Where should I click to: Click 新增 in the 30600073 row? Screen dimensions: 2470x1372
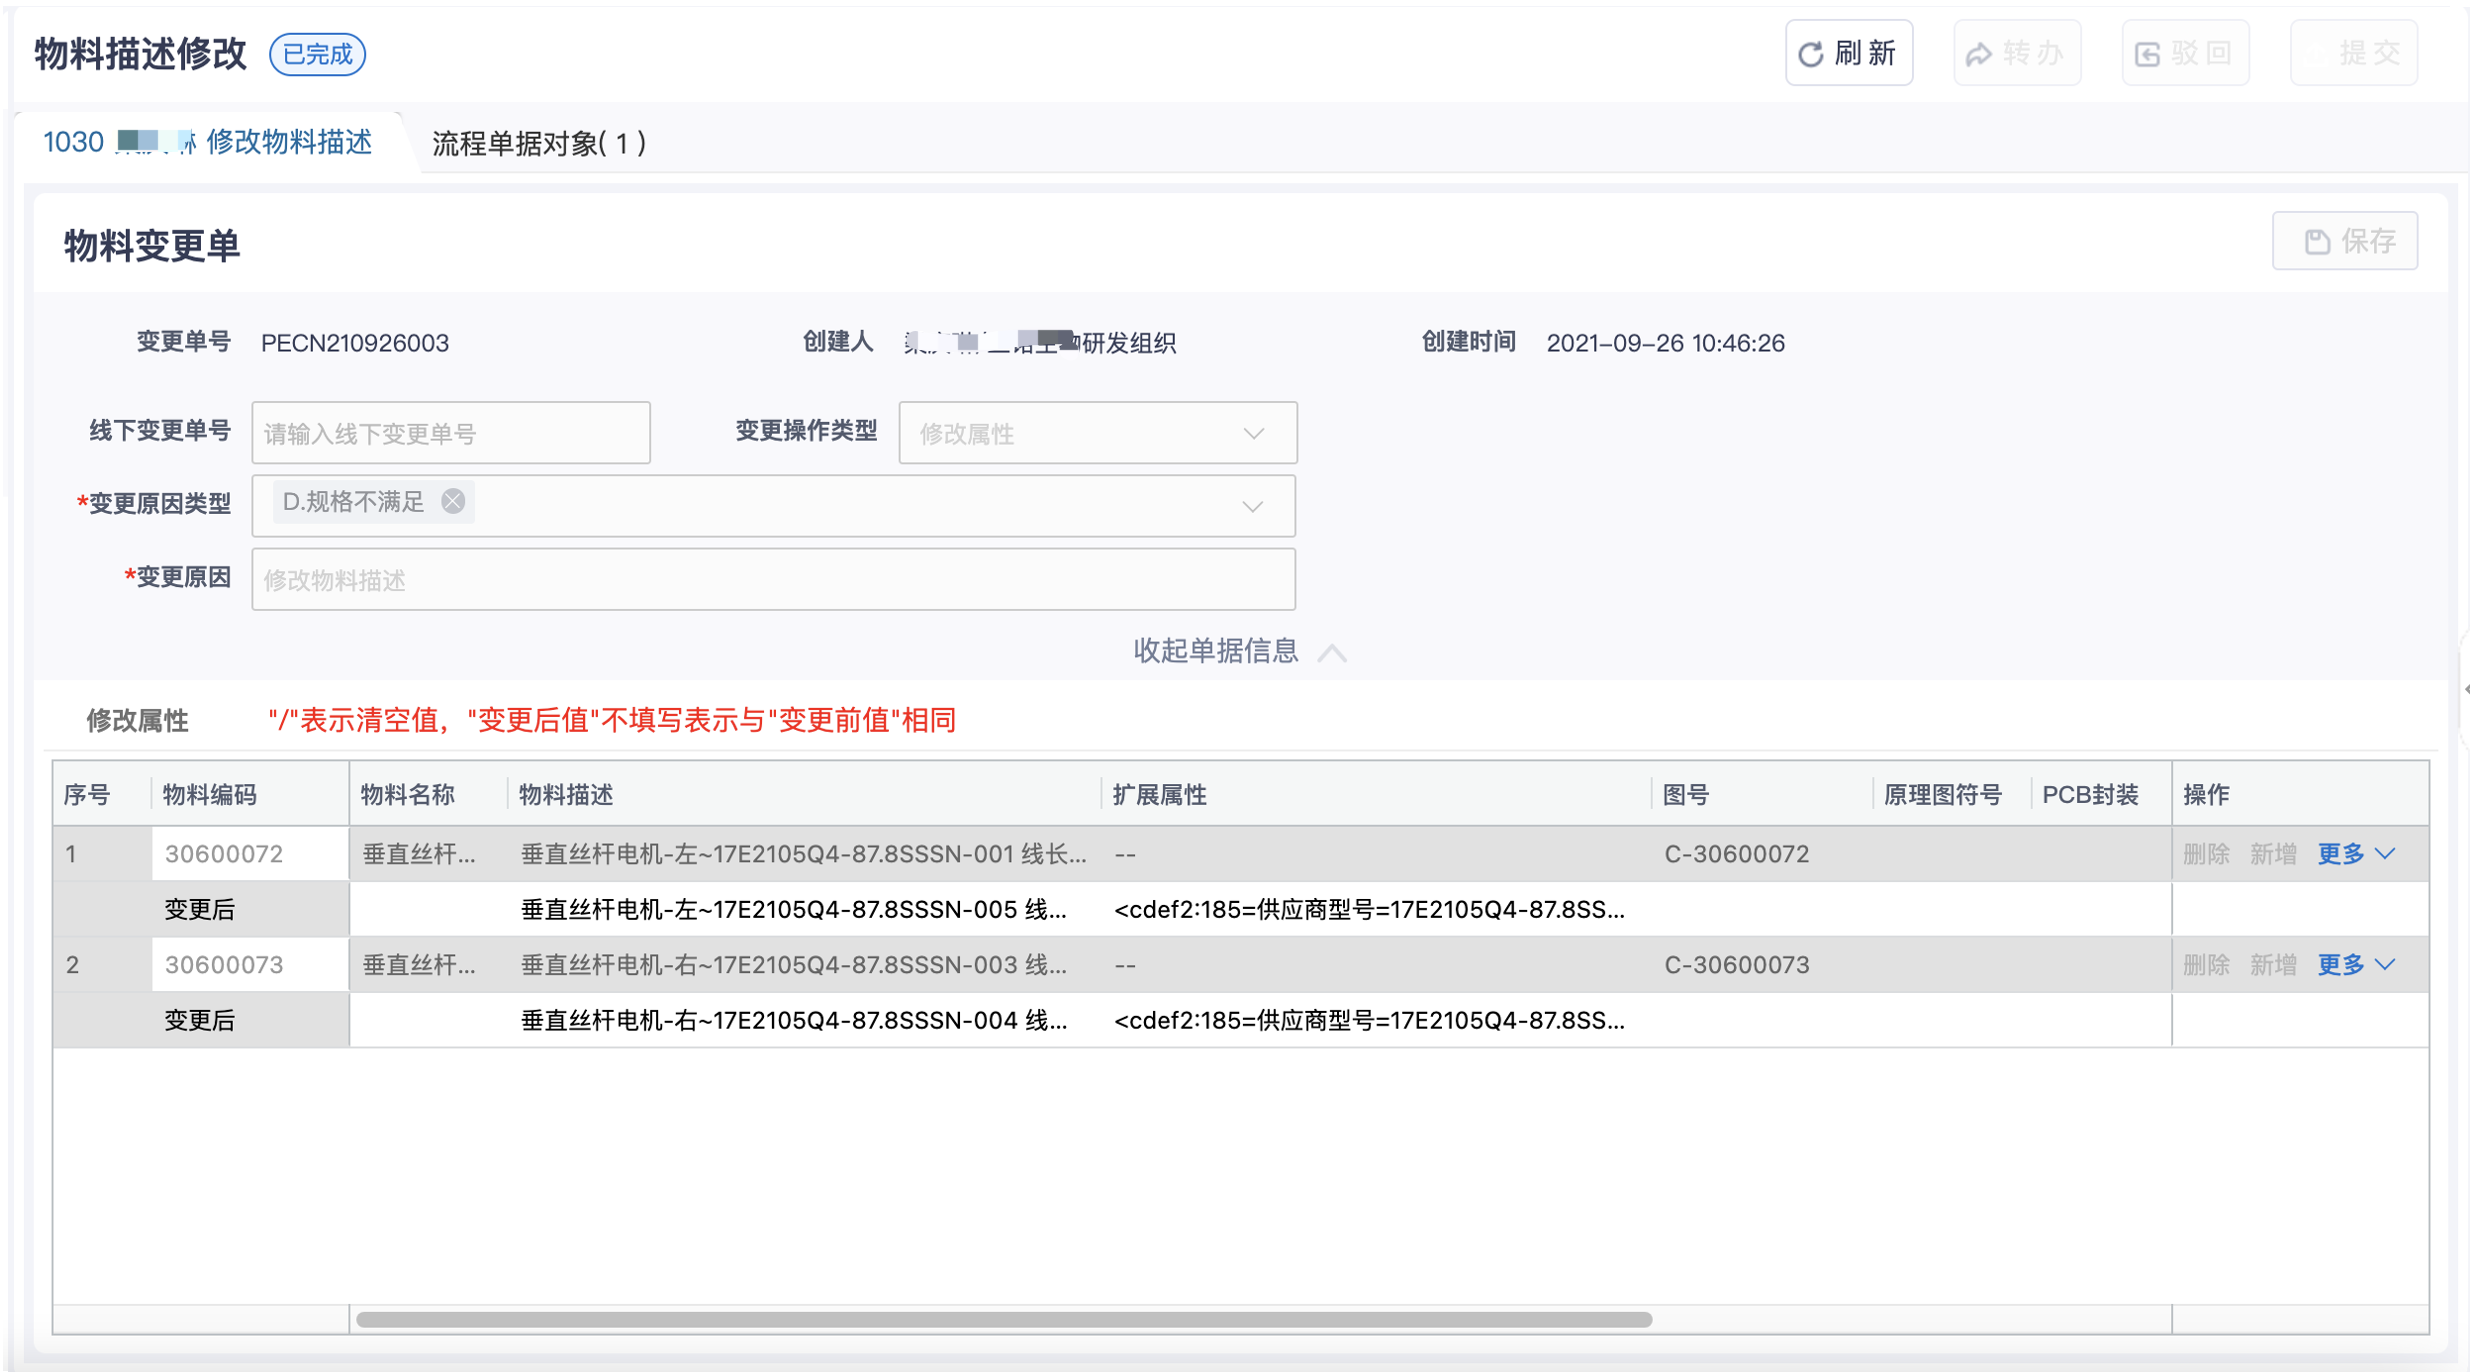[x=2273, y=965]
